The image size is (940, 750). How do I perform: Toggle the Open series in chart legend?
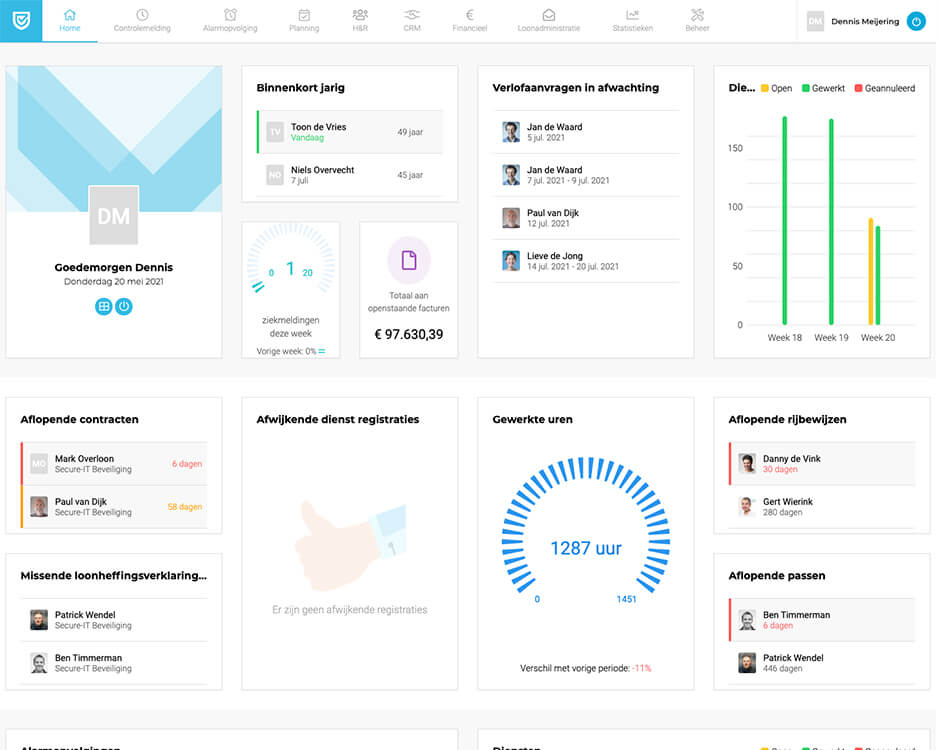(x=776, y=88)
